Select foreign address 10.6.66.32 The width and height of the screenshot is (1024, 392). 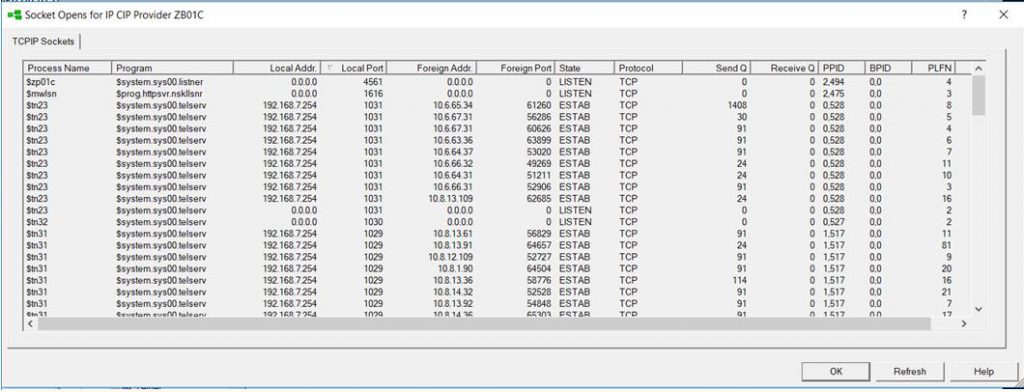[453, 164]
